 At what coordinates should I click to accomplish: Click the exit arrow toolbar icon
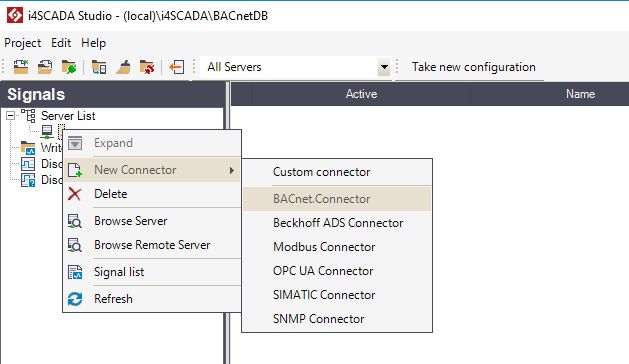177,67
